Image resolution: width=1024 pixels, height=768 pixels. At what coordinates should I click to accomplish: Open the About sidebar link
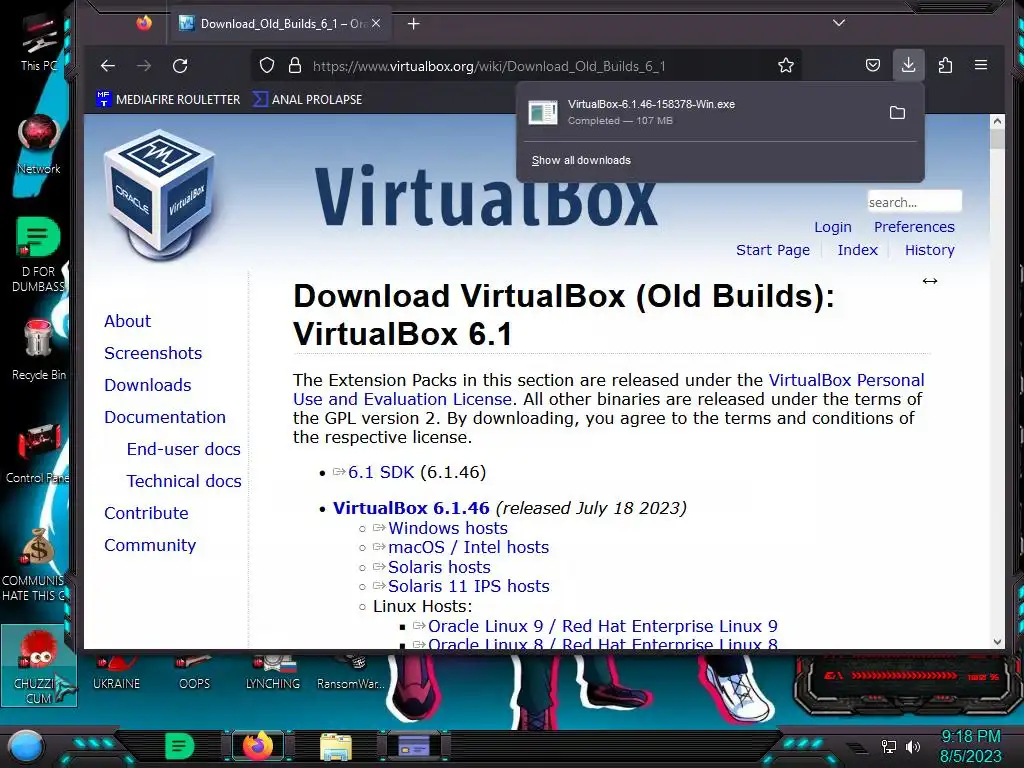127,321
